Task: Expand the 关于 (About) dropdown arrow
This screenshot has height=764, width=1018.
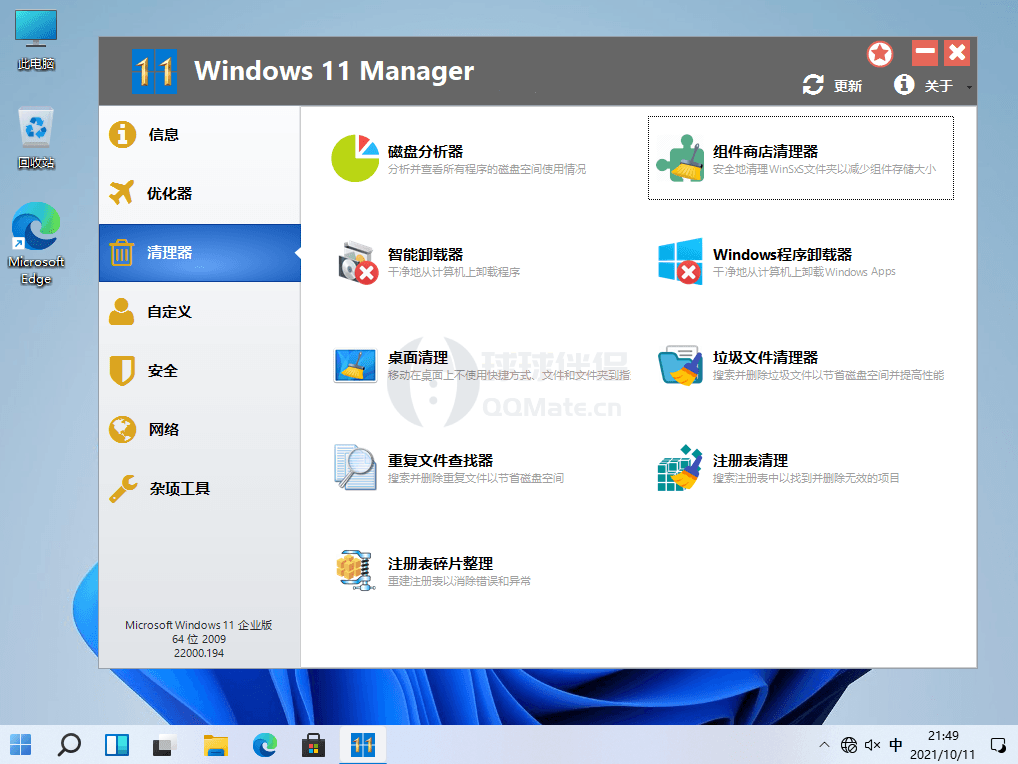Action: [969, 87]
